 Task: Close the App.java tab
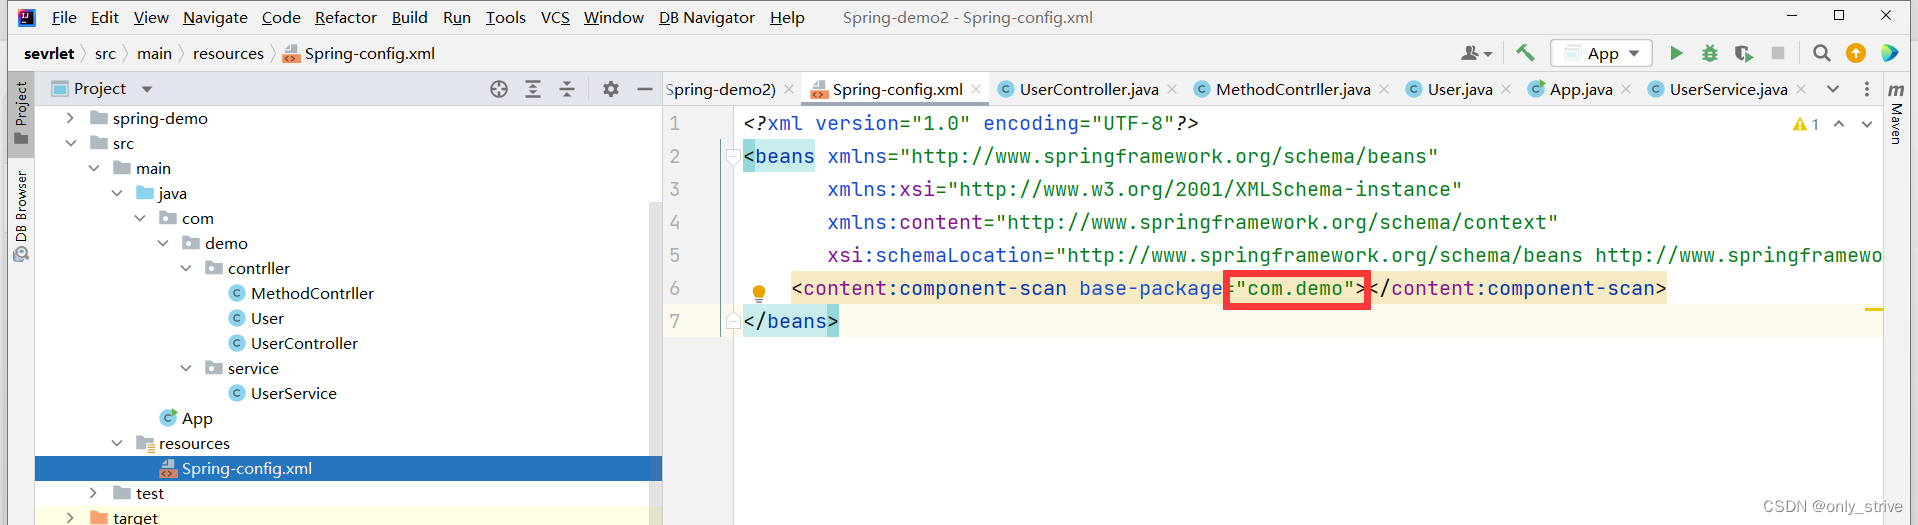pos(1626,89)
